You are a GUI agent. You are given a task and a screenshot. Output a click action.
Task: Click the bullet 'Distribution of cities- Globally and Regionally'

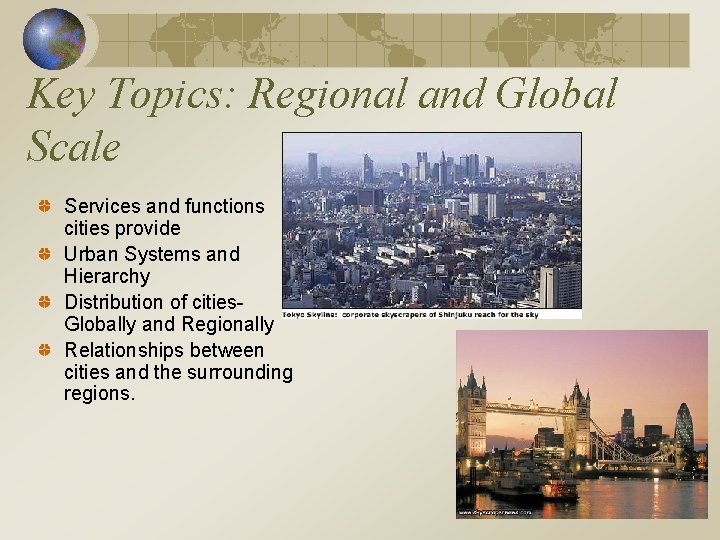pos(169,313)
